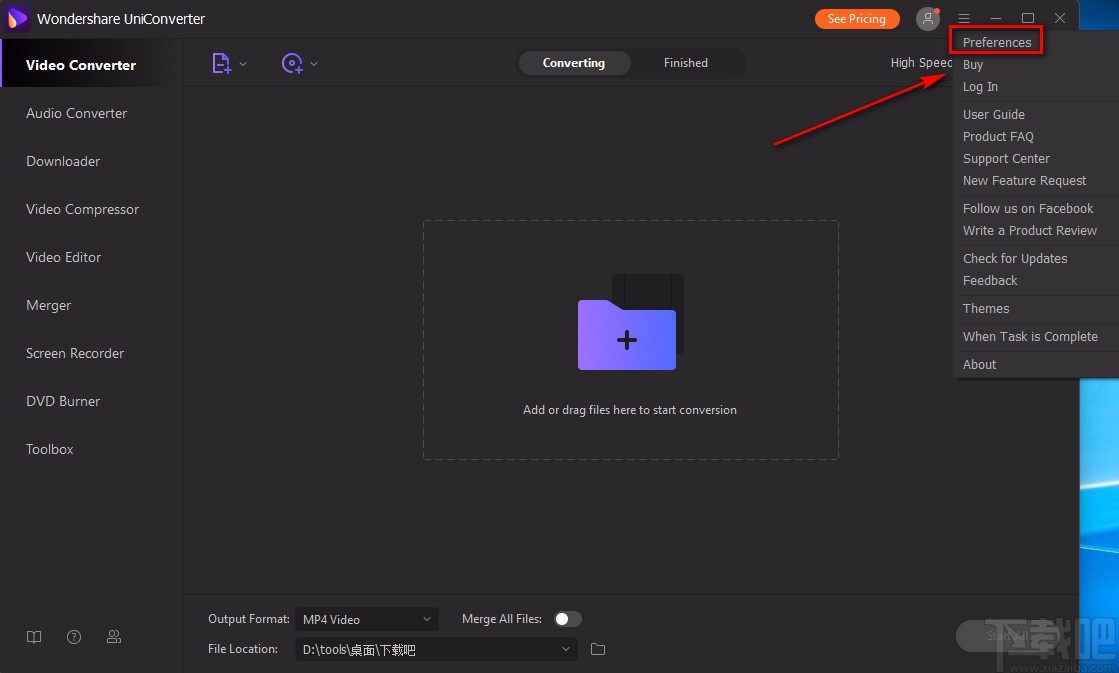The height and width of the screenshot is (673, 1119).
Task: Open the user account avatar icon
Action: tap(927, 19)
